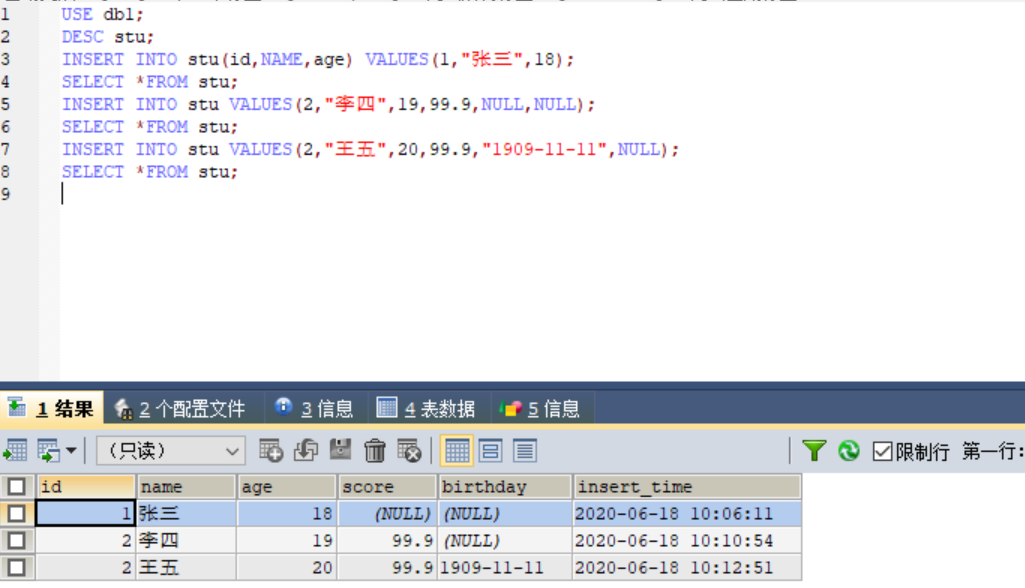Open the 3 信息 tab
Image resolution: width=1025 pixels, height=588 pixels.
(314, 409)
